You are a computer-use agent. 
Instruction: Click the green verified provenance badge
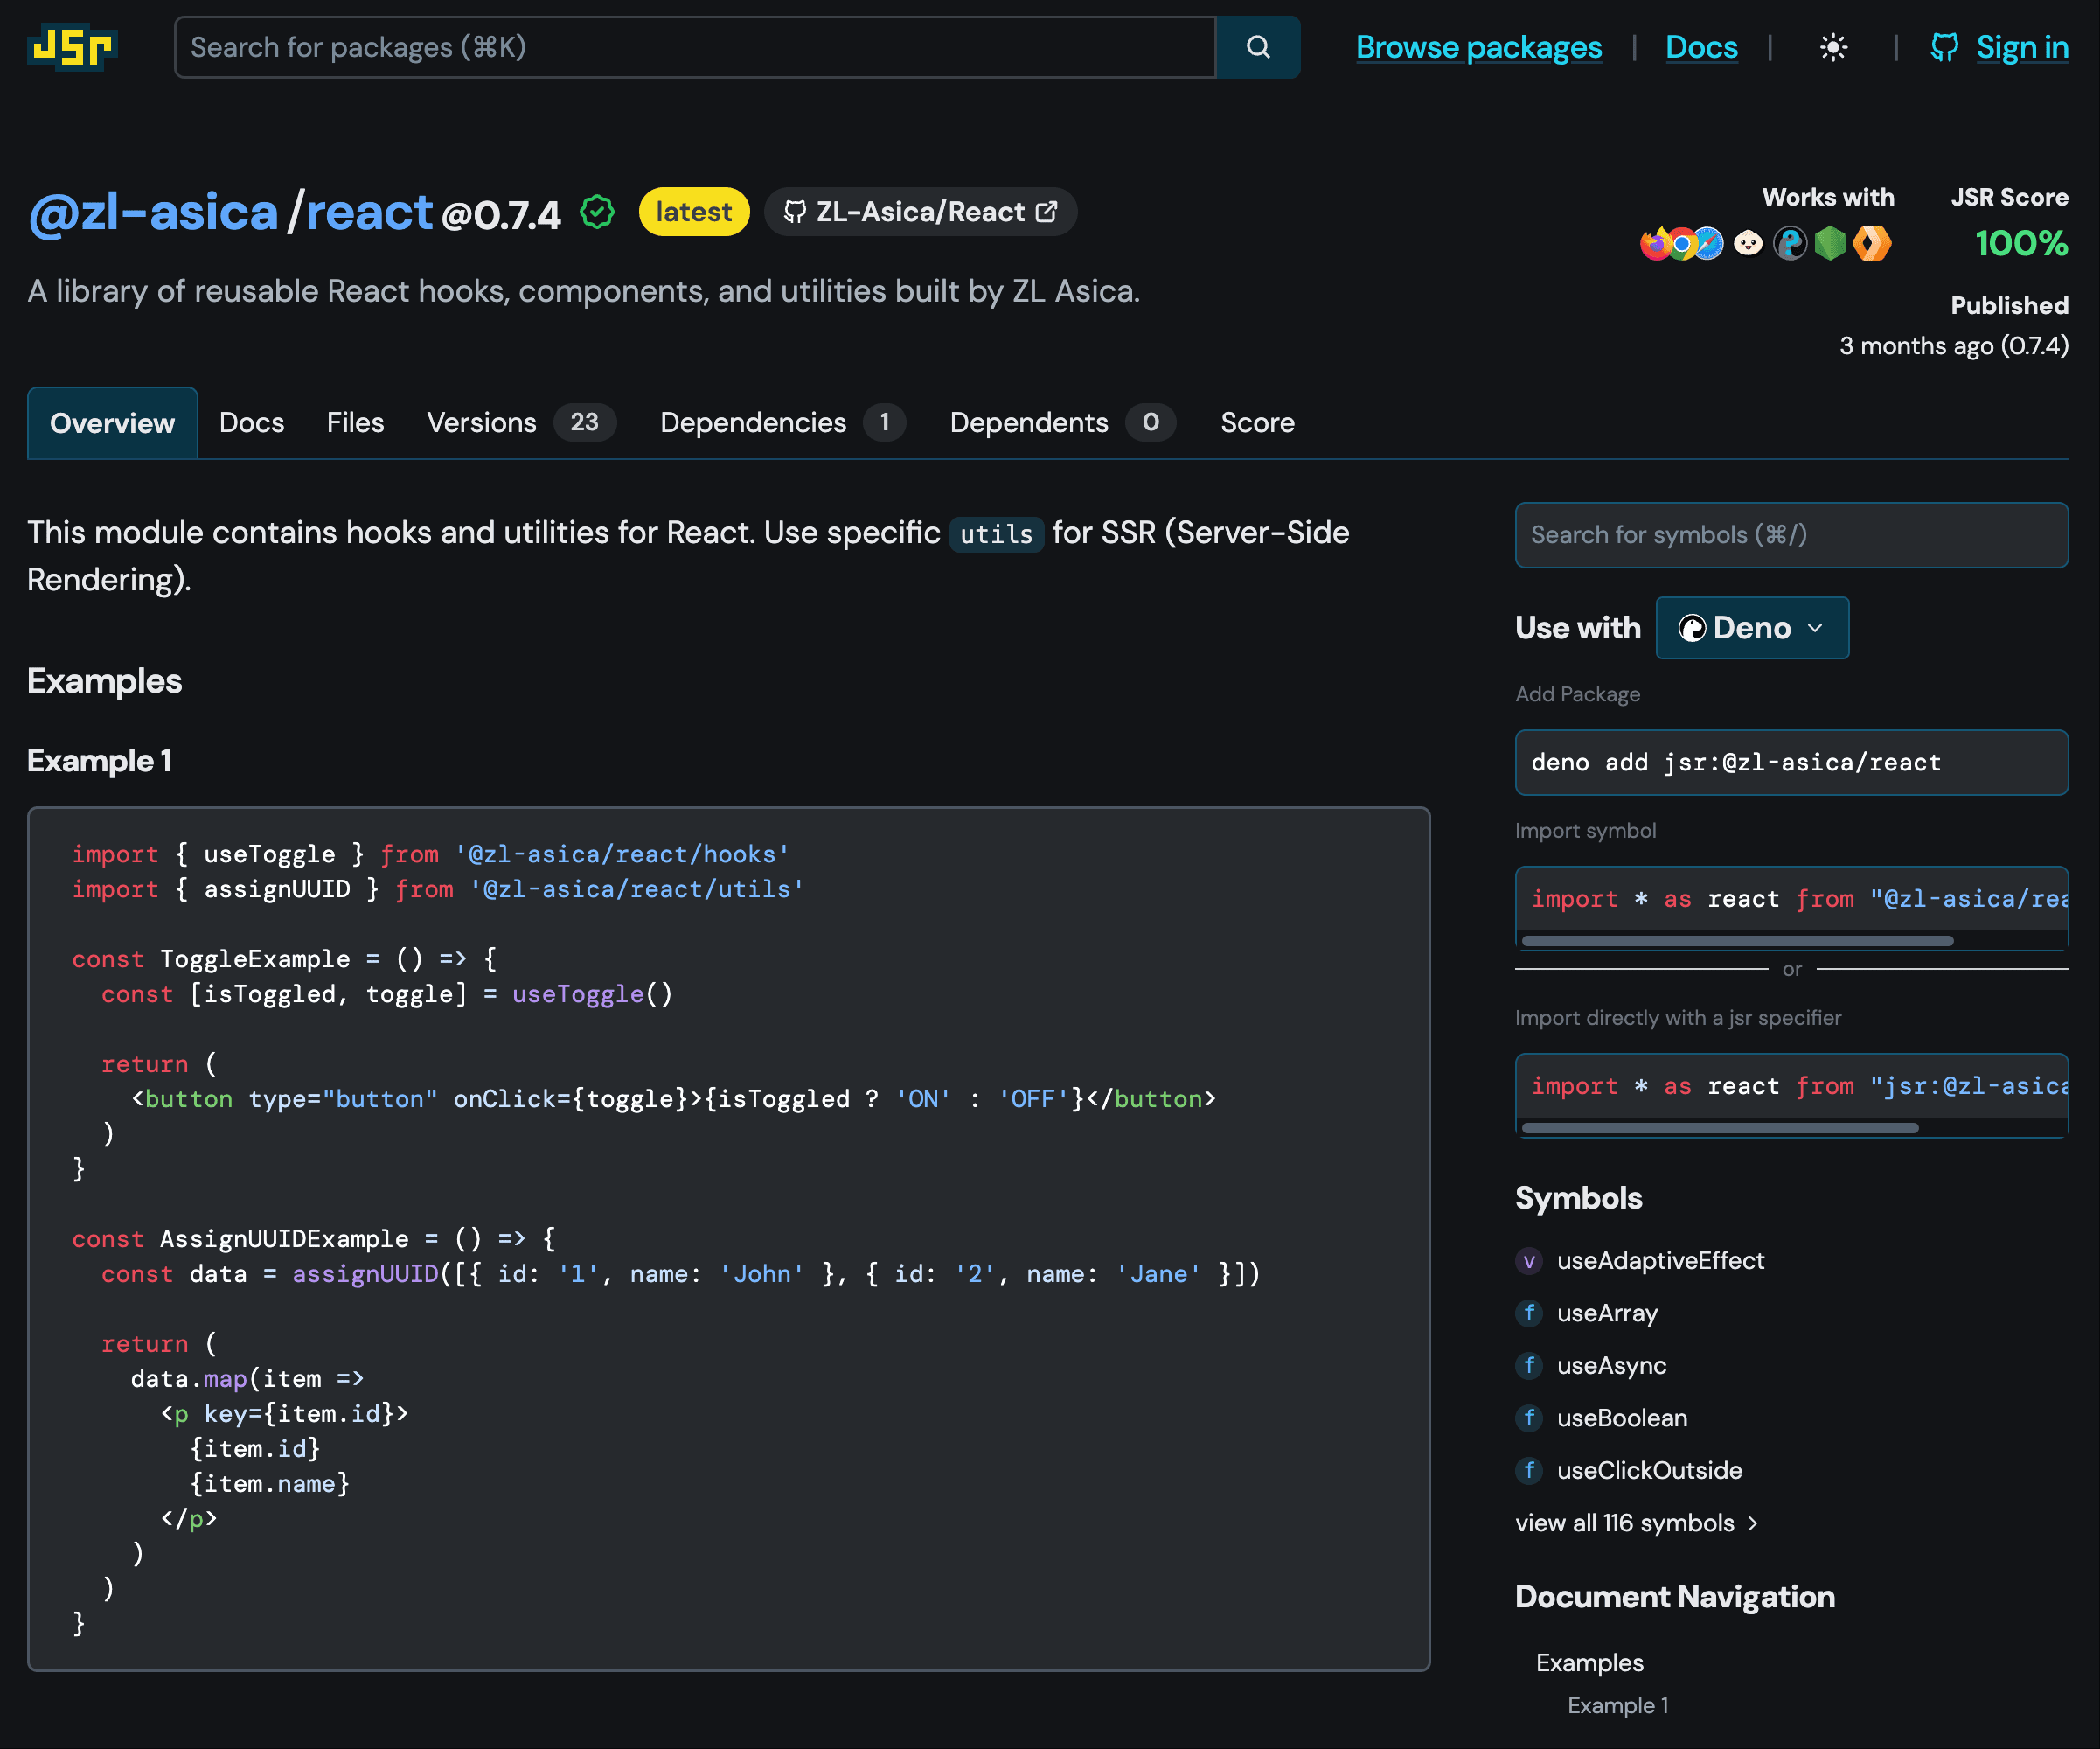pyautogui.click(x=597, y=212)
